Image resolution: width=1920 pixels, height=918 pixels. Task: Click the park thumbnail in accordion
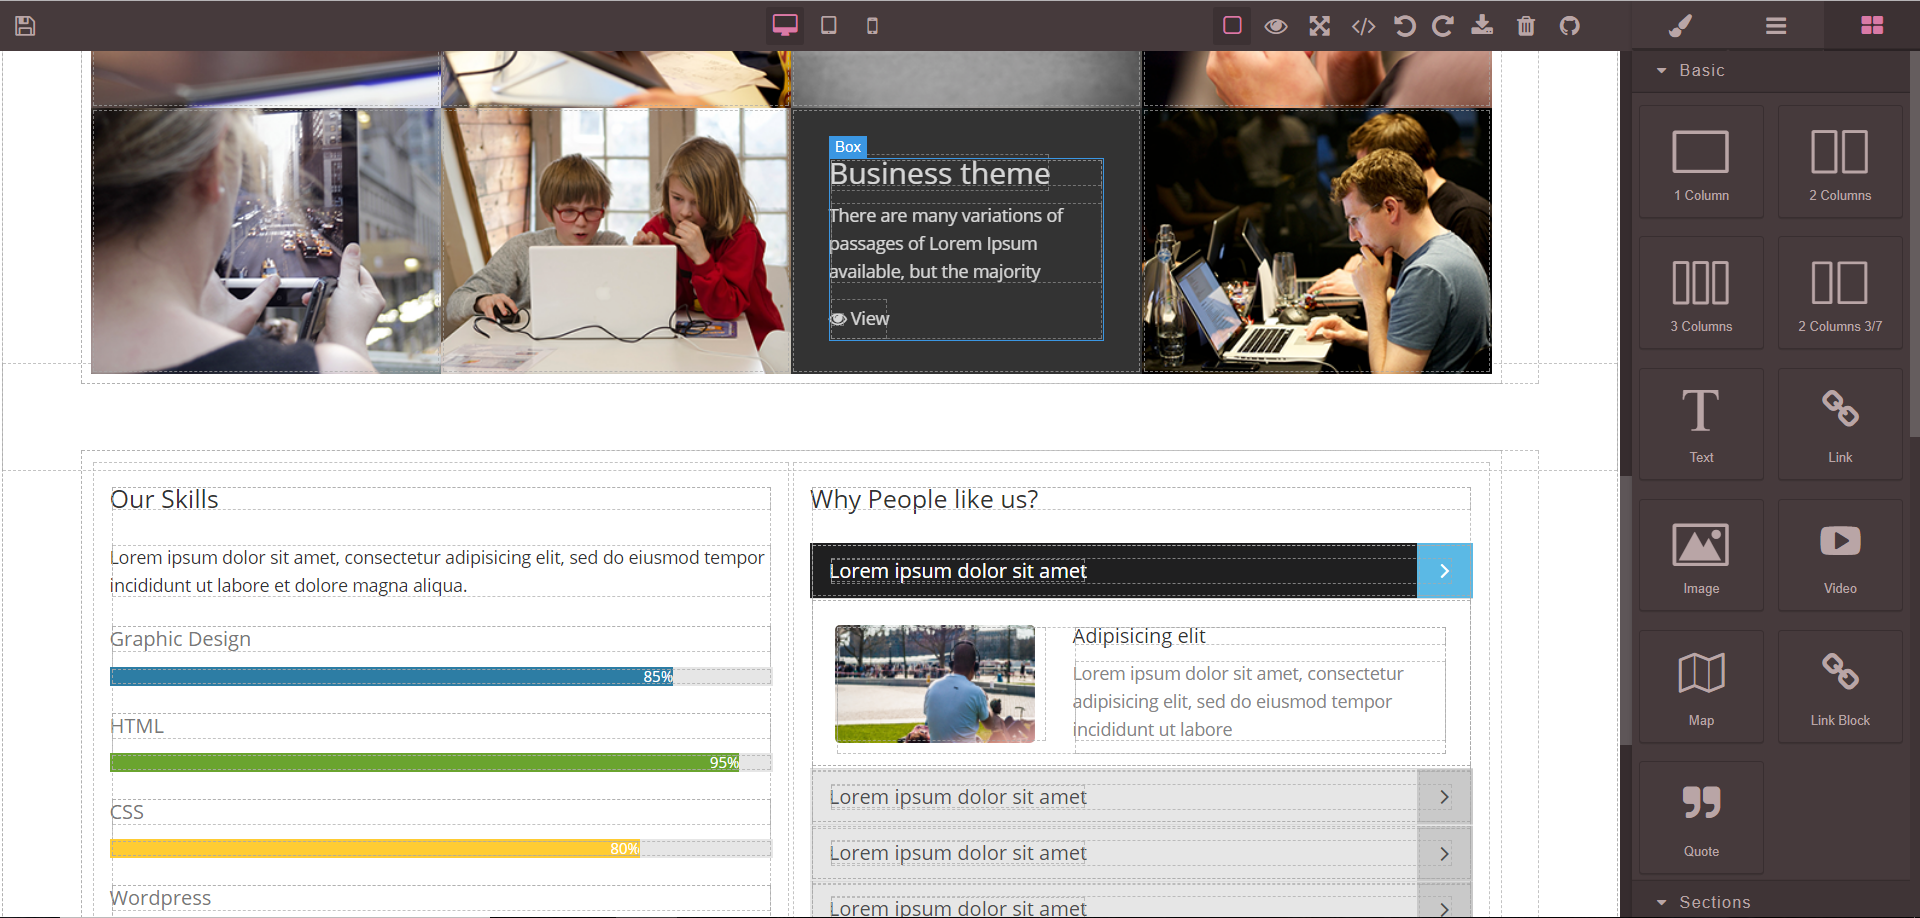[x=935, y=684]
